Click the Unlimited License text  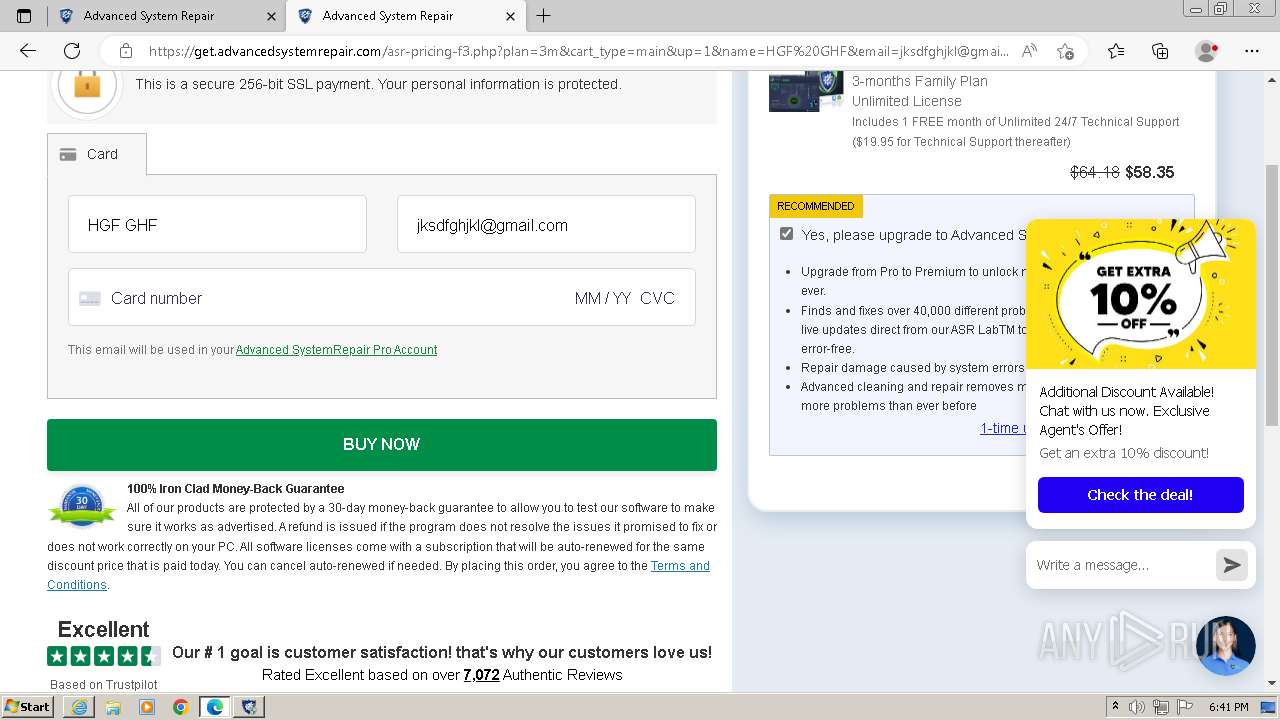(x=907, y=101)
